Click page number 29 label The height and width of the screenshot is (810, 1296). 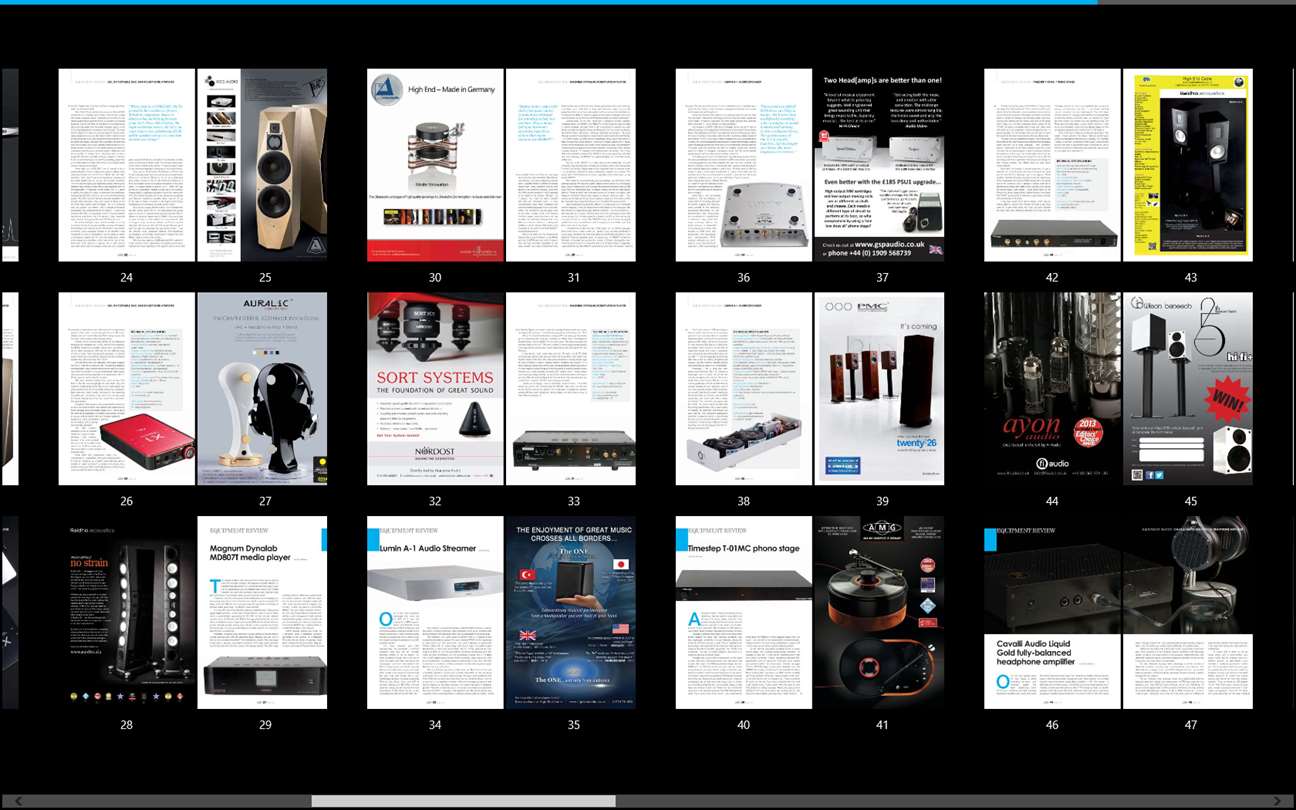265,725
